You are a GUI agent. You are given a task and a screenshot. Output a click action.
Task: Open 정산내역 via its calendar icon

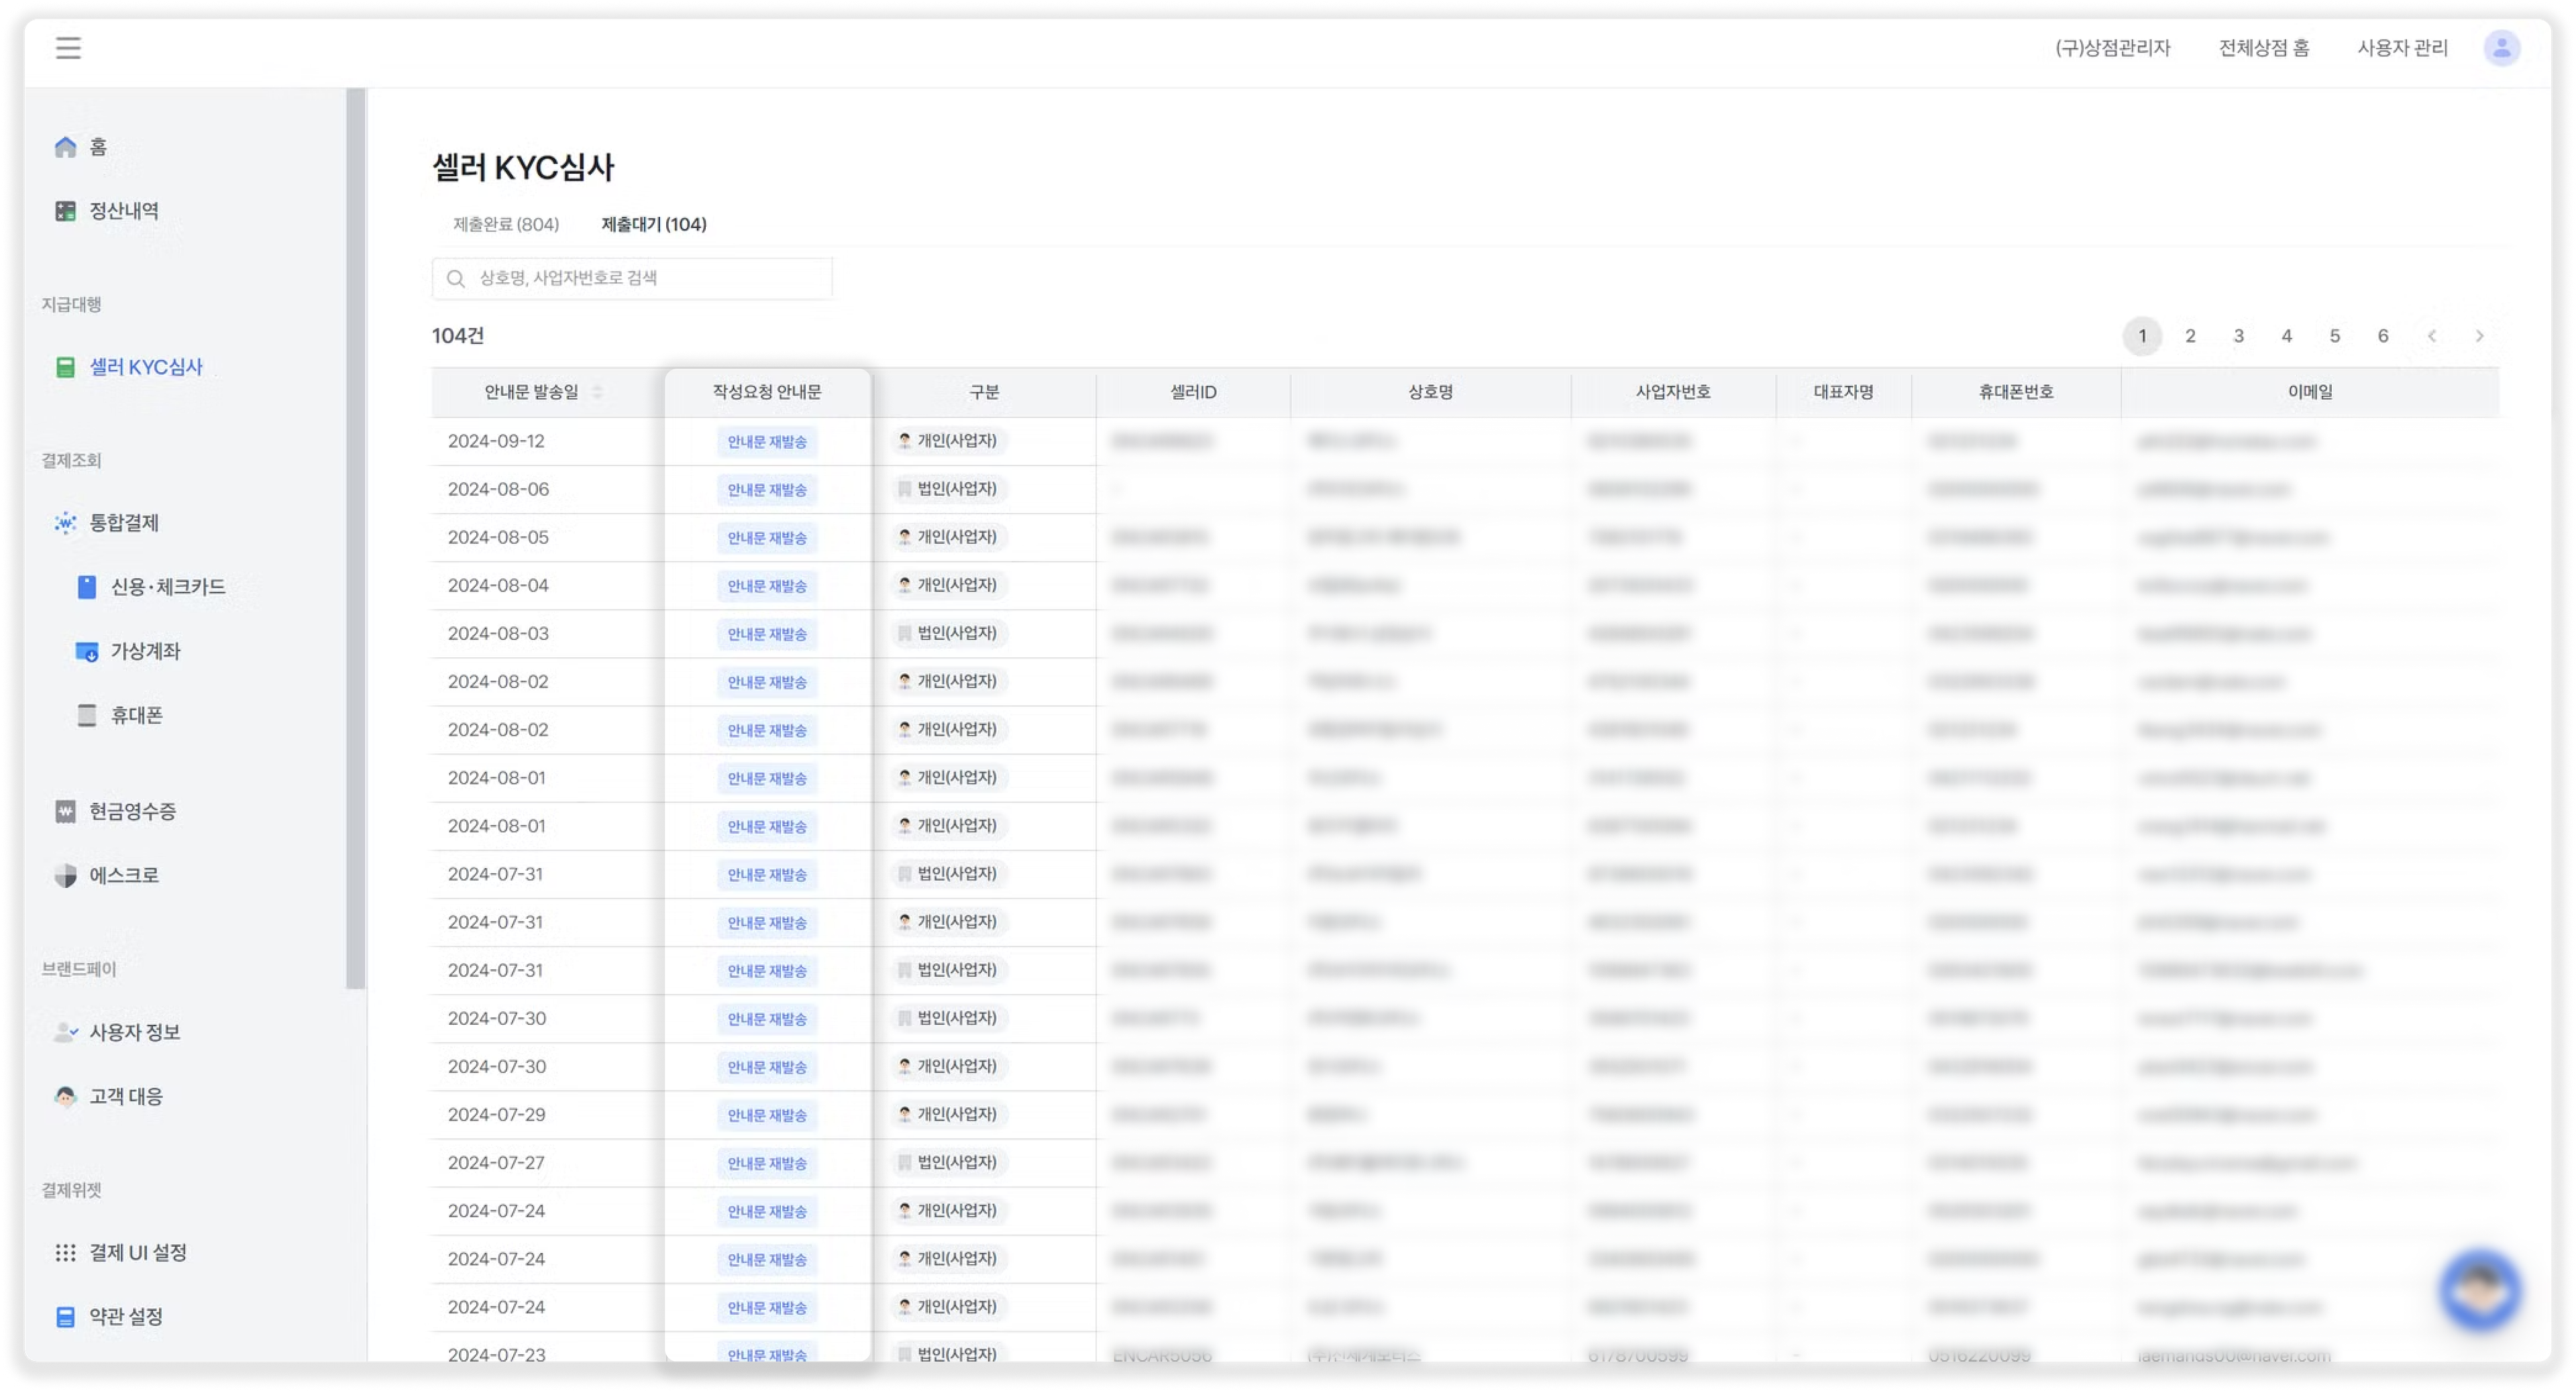click(x=65, y=211)
